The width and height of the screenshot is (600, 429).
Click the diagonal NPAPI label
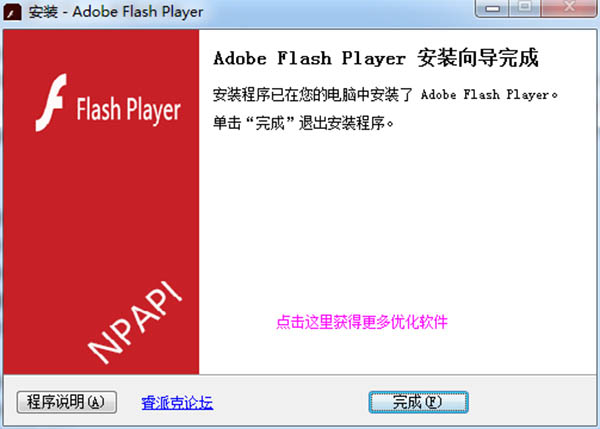tap(135, 322)
